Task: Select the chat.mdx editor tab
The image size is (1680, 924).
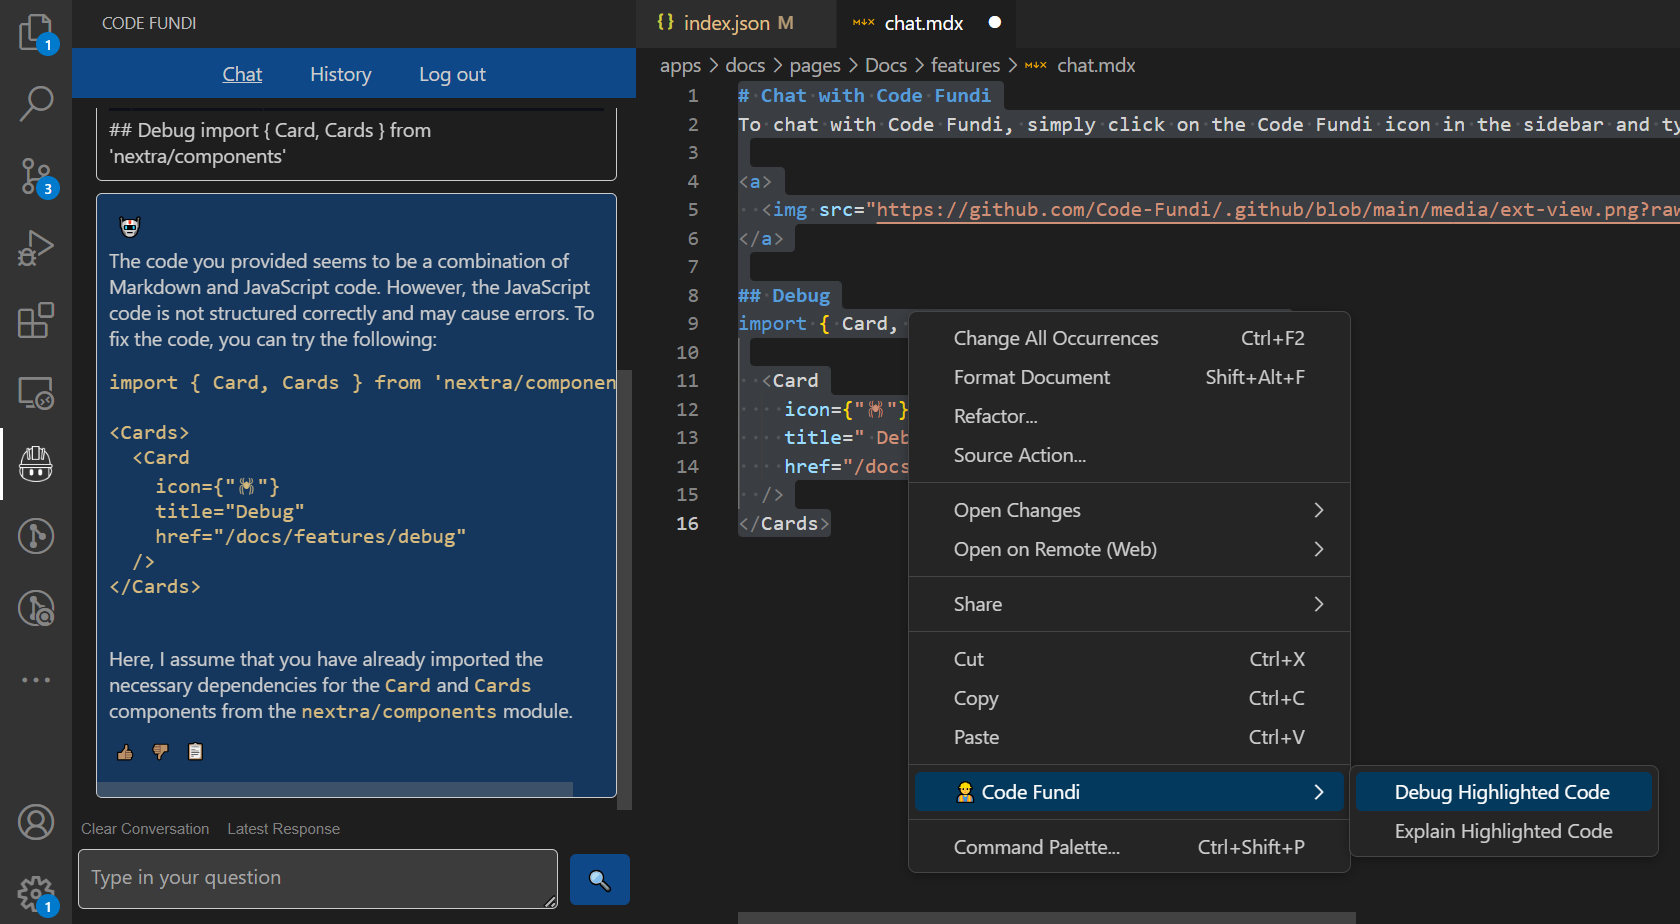Action: coord(924,22)
